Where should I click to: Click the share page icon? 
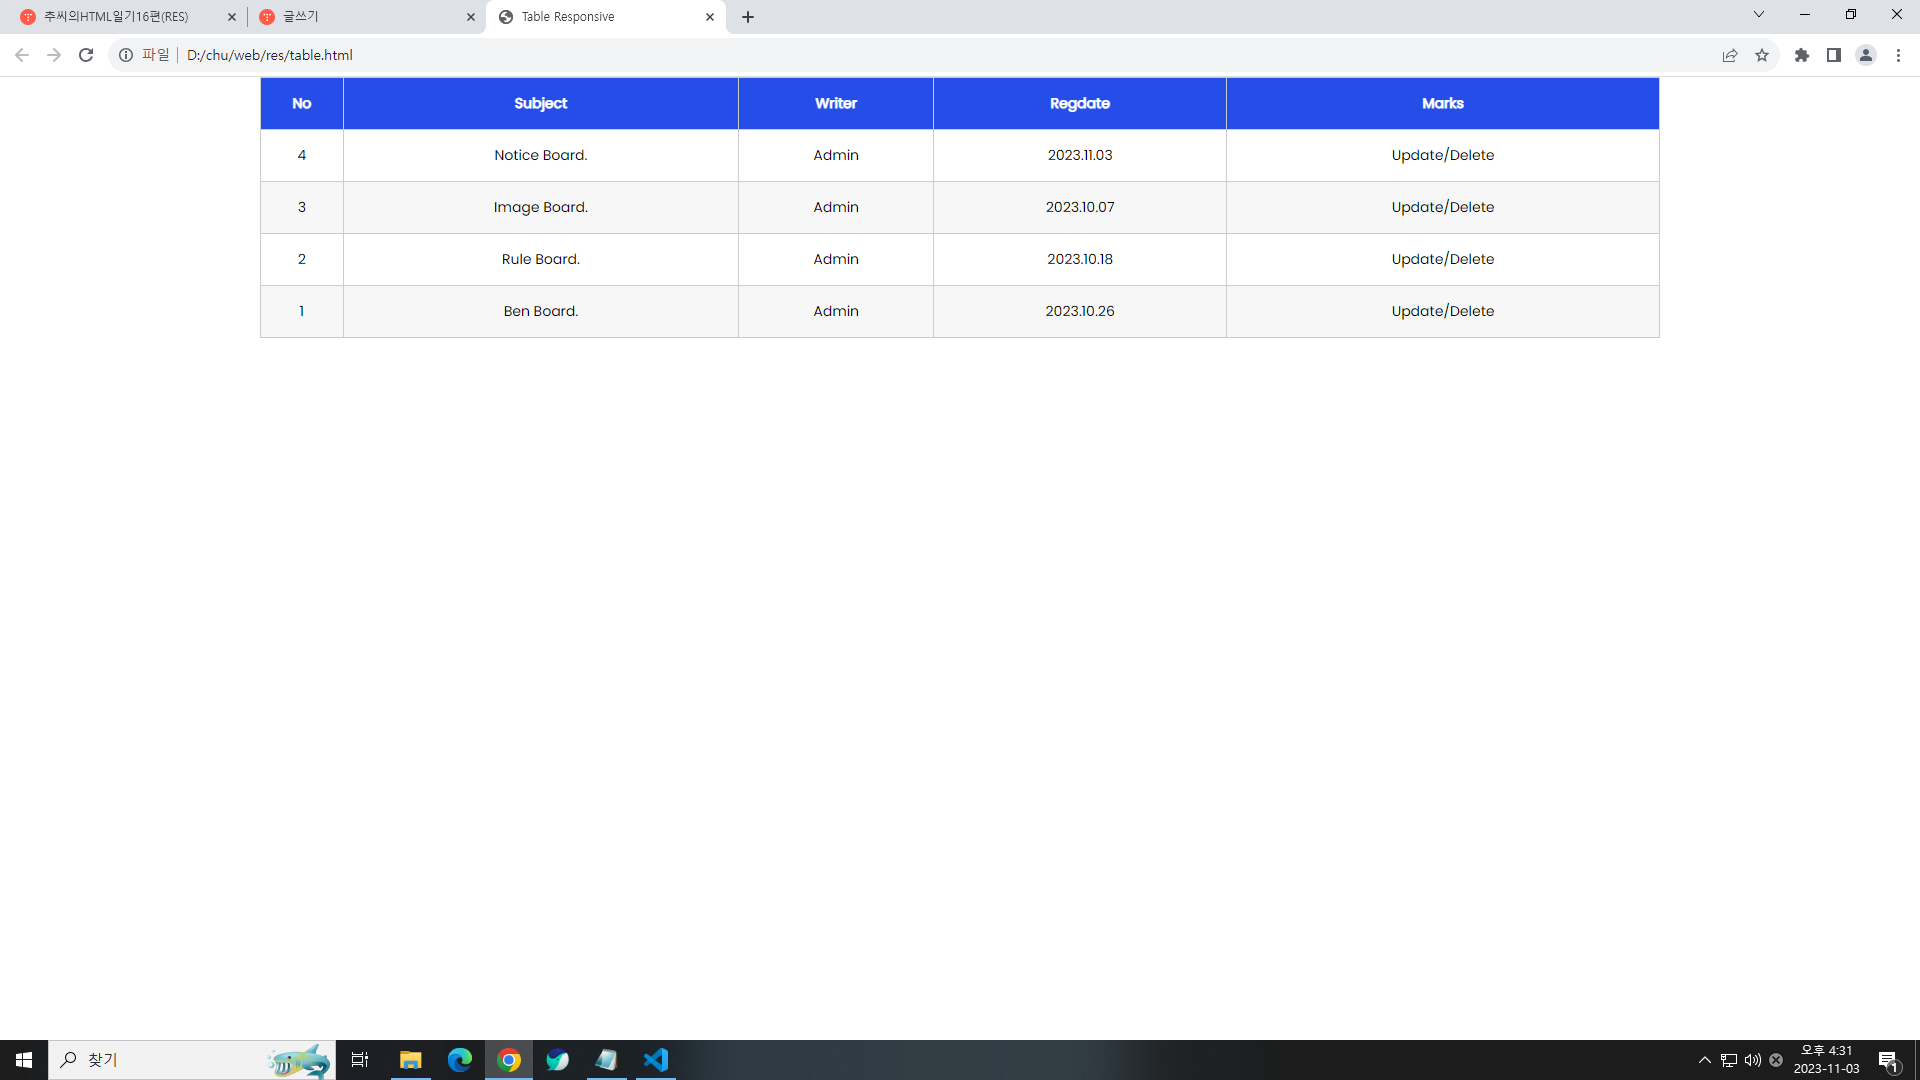click(1730, 55)
